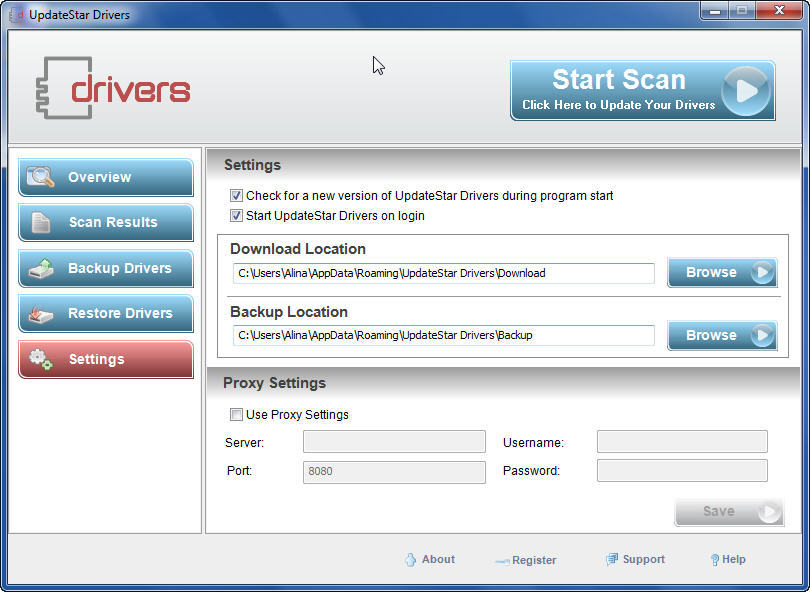Uncheck Start UpdateStar Drivers on login
The width and height of the screenshot is (810, 592).
236,215
